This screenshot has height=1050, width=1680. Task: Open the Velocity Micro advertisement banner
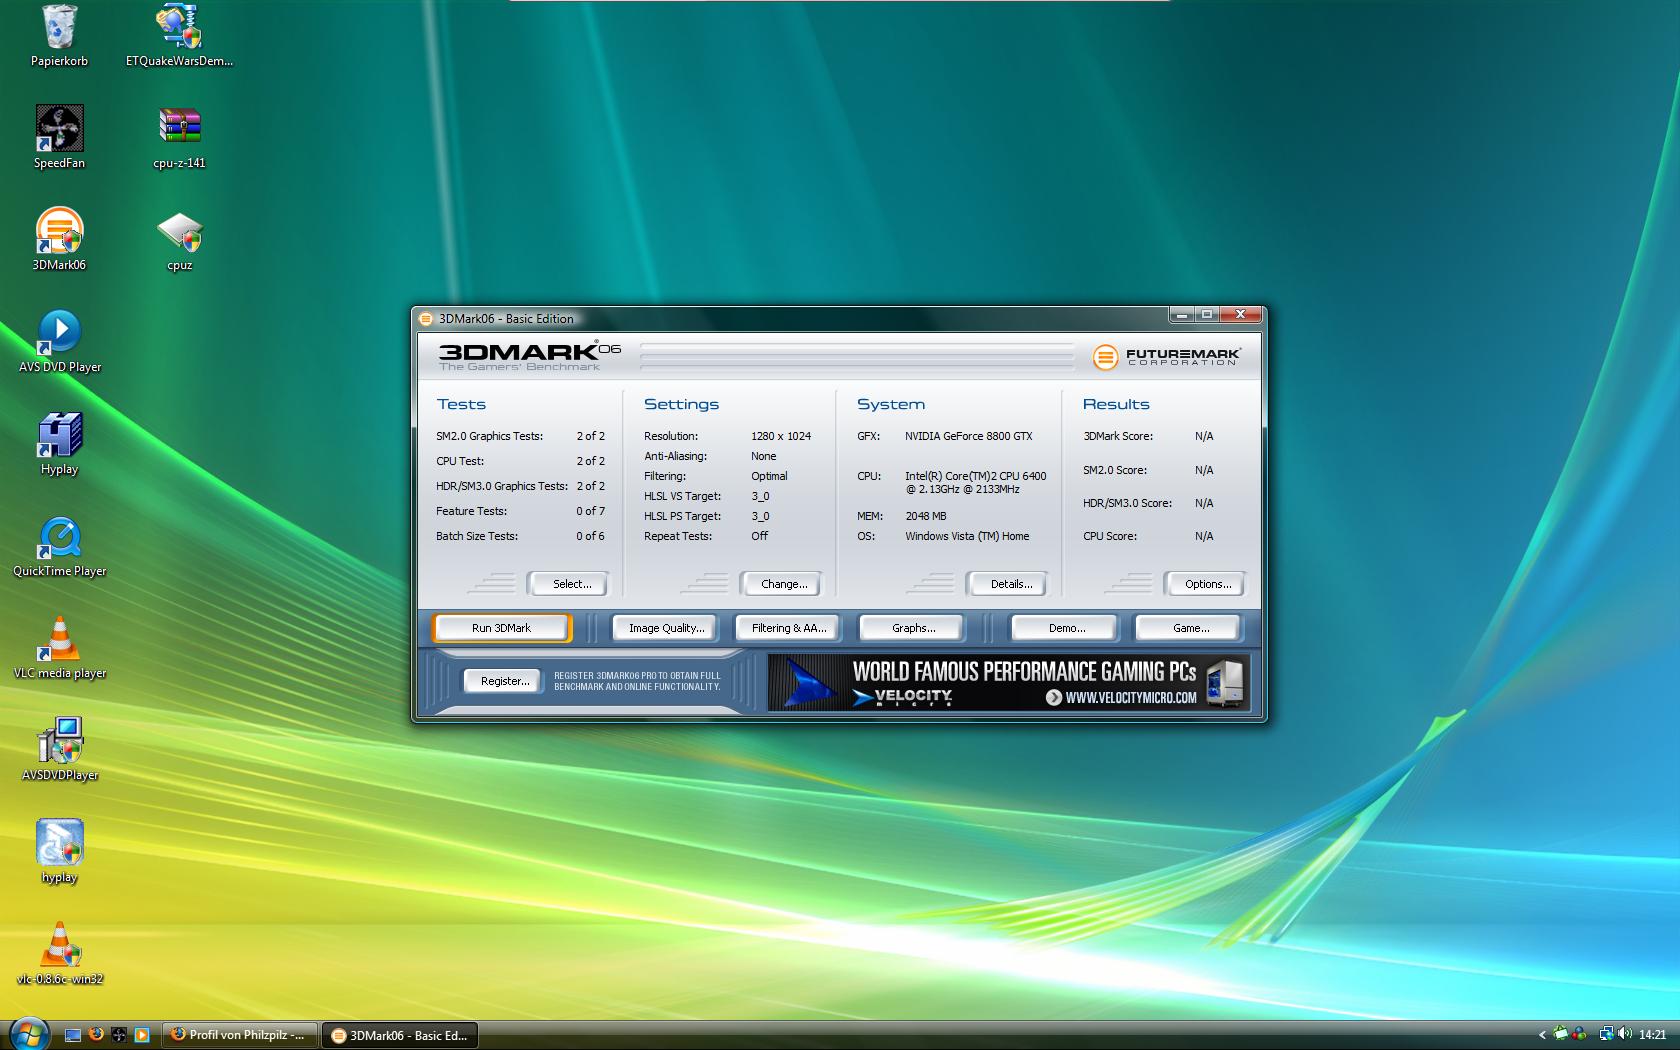tap(1009, 682)
